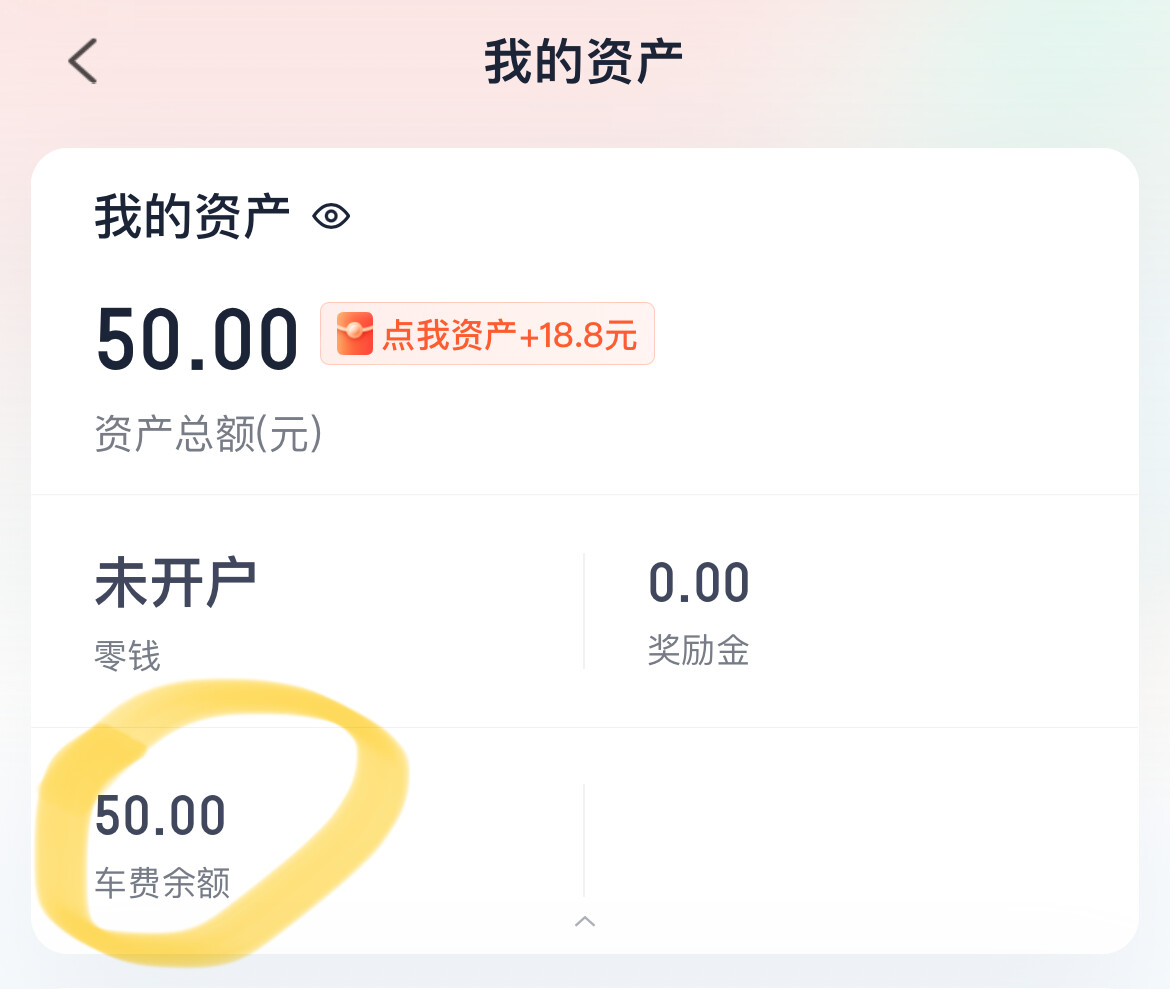Open the 点我资产+18.8元 promotion
This screenshot has height=989, width=1170.
tap(508, 334)
